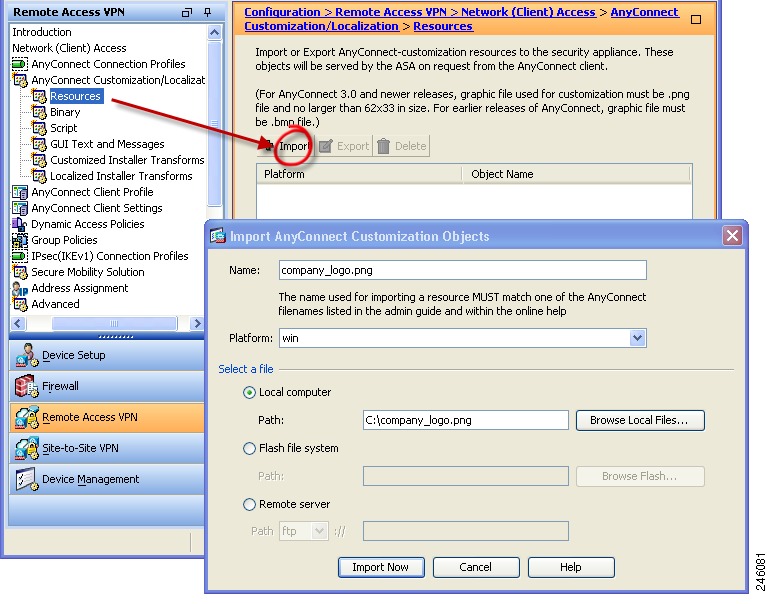Click the Script tree node icon

[x=39, y=128]
